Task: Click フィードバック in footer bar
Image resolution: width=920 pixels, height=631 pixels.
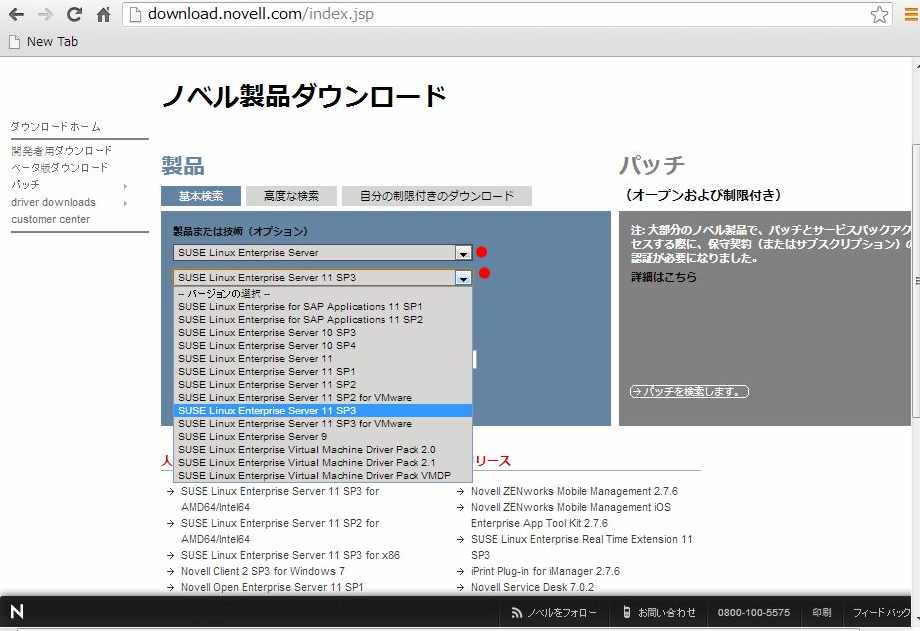Action: click(x=881, y=613)
